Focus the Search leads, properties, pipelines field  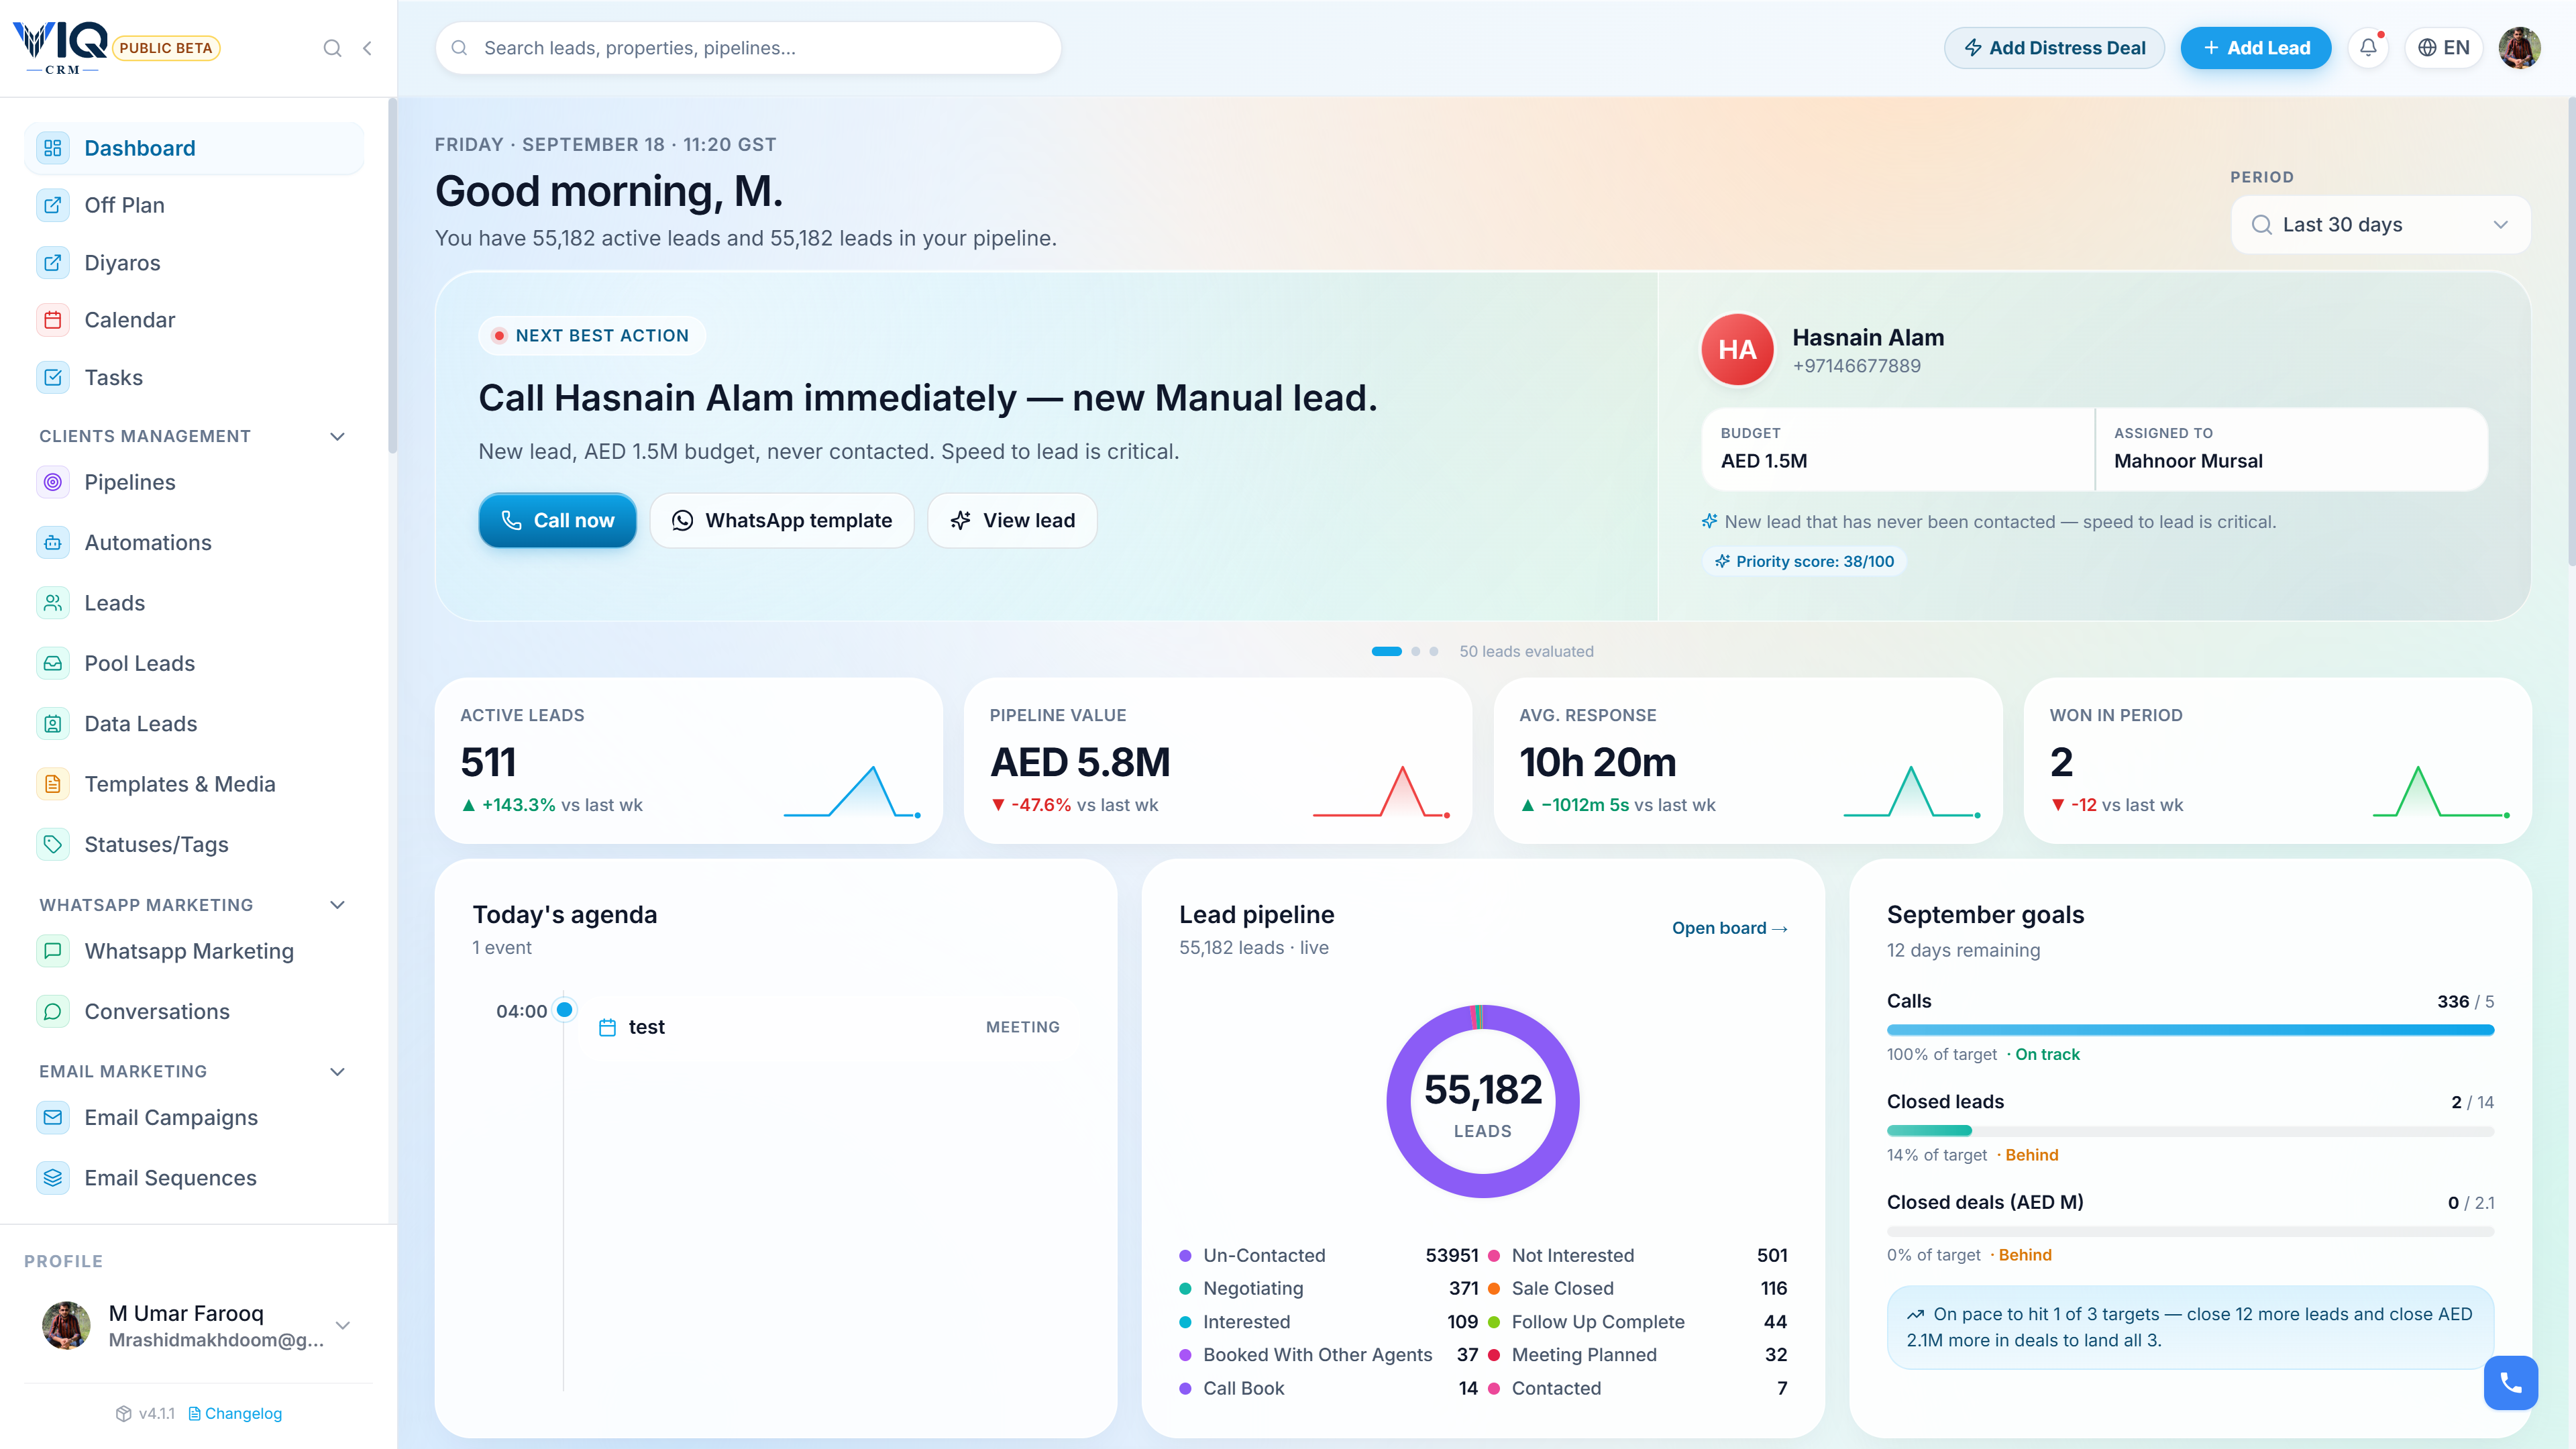coord(748,48)
